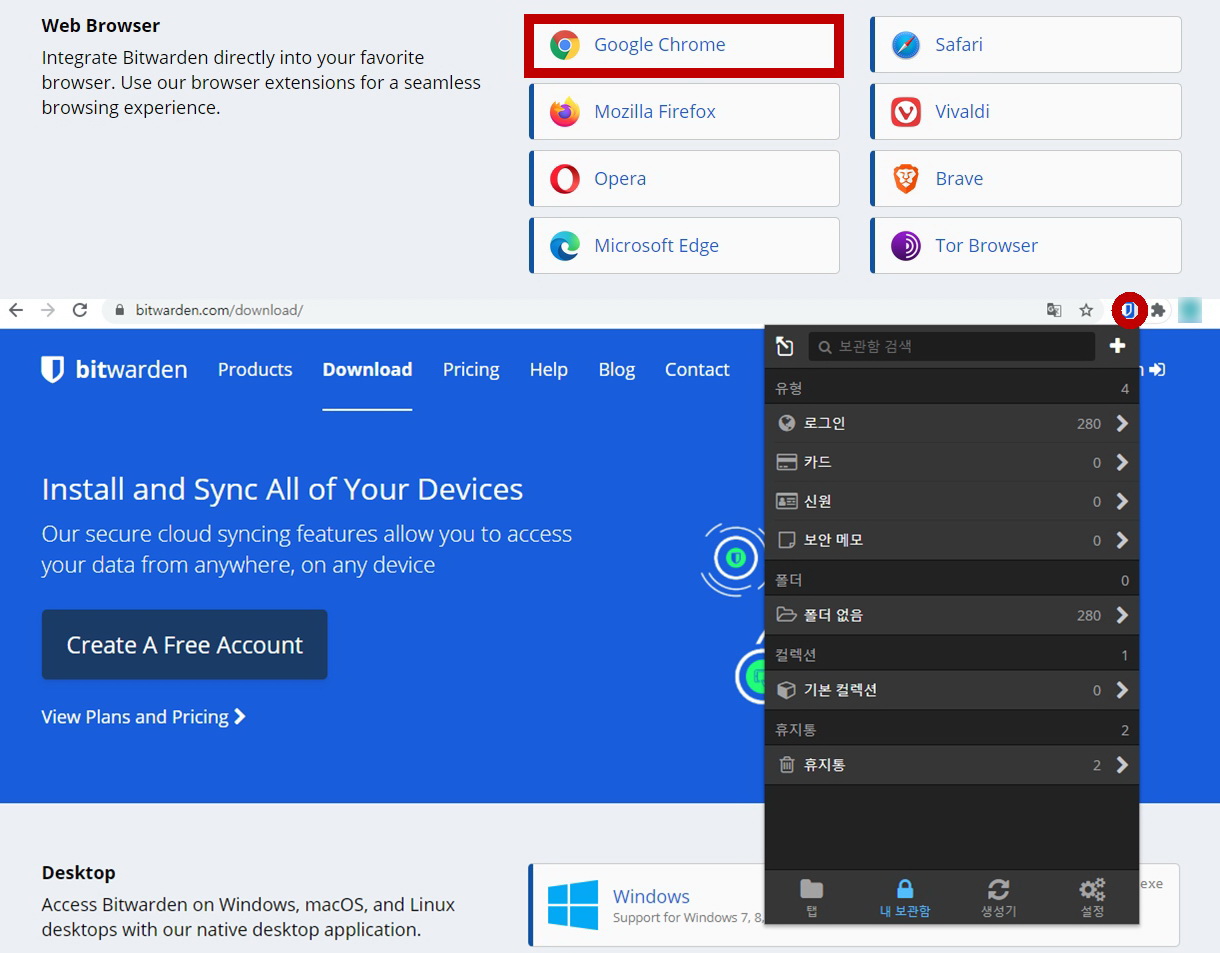Click the Windows desktop download link
Screen dimensions: 1220x953
(651, 896)
